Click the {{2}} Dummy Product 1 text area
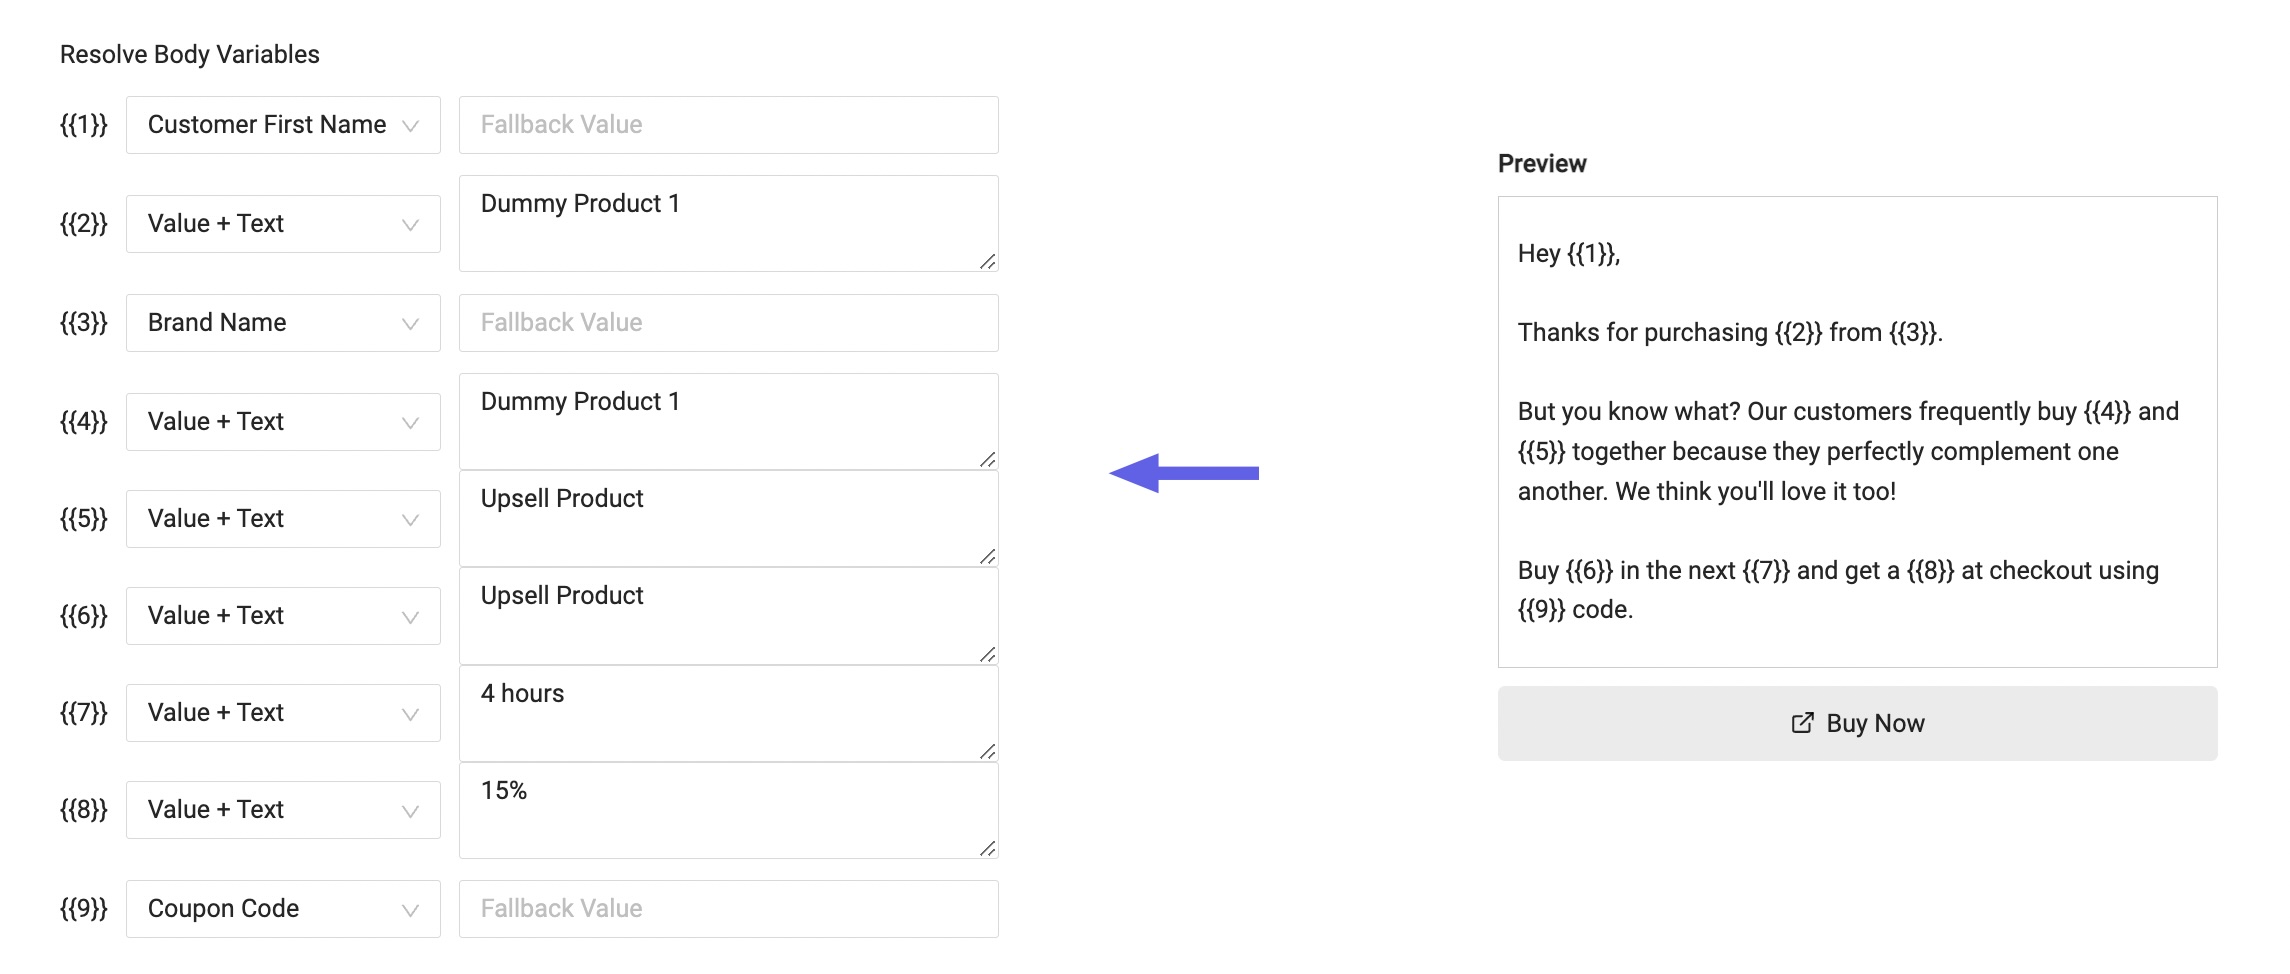This screenshot has height=974, width=2290. click(728, 224)
